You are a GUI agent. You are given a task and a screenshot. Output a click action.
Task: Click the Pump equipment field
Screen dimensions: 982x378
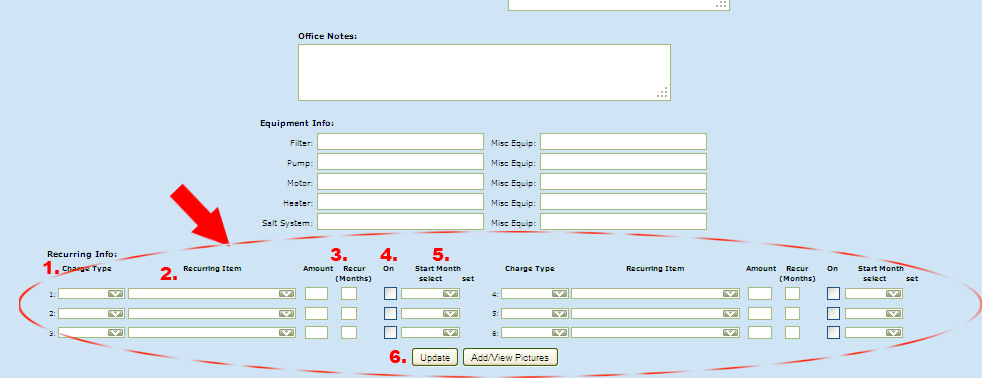click(x=400, y=161)
